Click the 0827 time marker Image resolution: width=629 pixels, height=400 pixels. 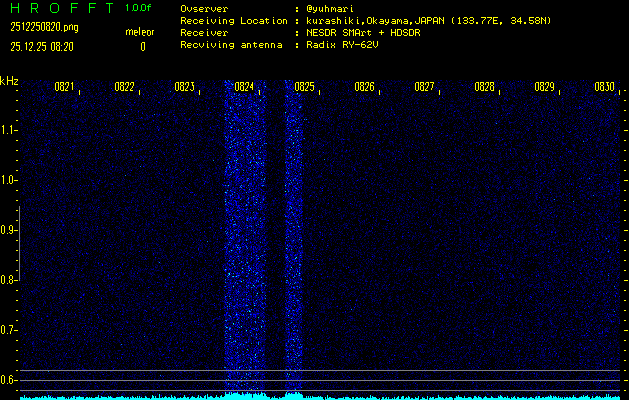pyautogui.click(x=424, y=87)
